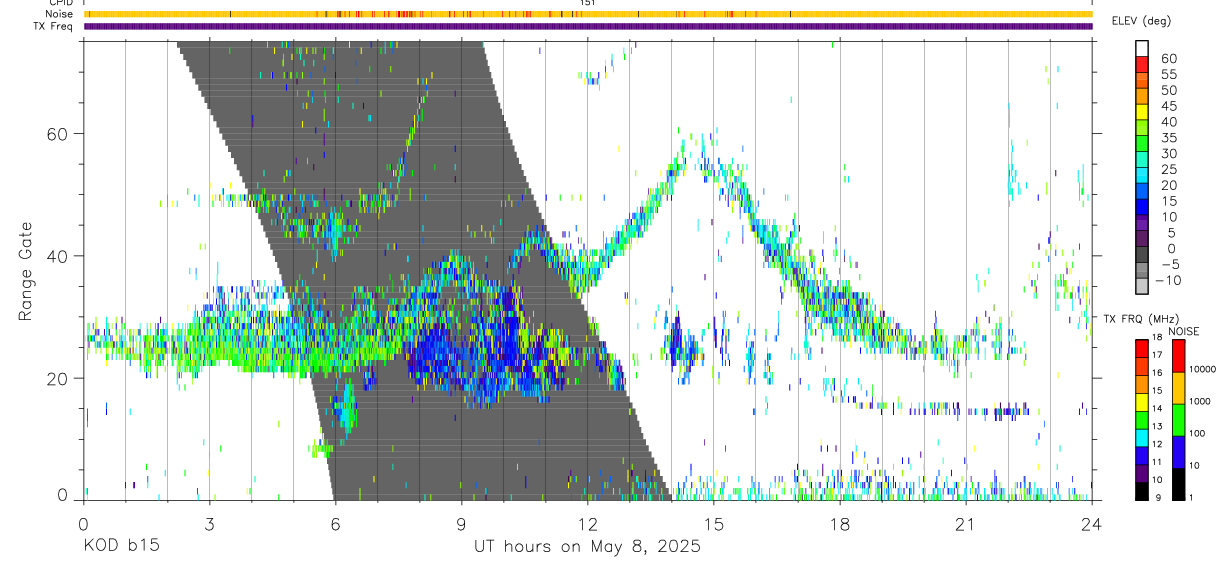Click the TX FRQ legend cyan segment
This screenshot has height=567, width=1228.
pyautogui.click(x=1141, y=438)
